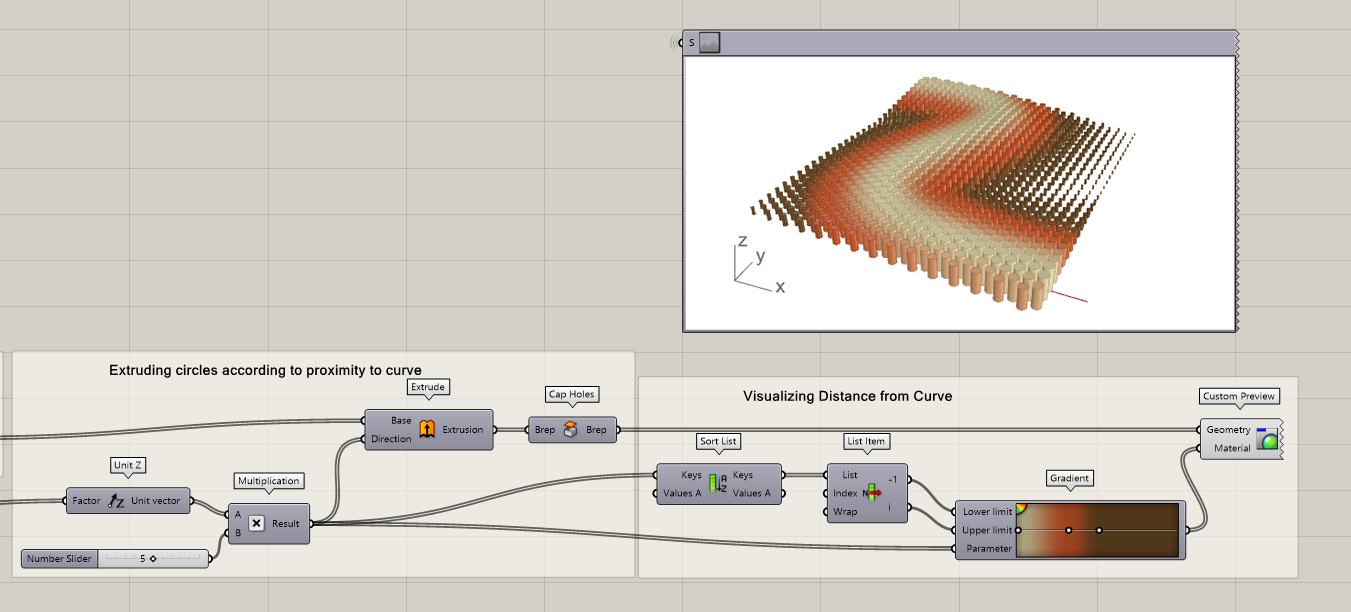Click the sketch viewer image icon
This screenshot has height=612, width=1351.
(x=709, y=42)
